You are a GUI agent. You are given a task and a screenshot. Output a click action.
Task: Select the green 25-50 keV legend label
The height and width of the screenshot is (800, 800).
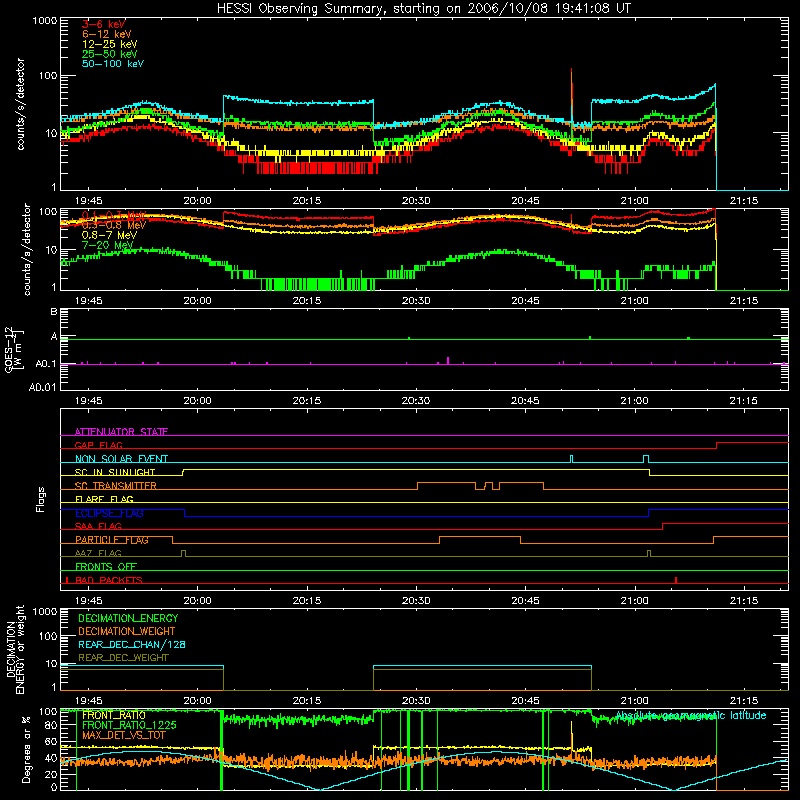pyautogui.click(x=109, y=54)
